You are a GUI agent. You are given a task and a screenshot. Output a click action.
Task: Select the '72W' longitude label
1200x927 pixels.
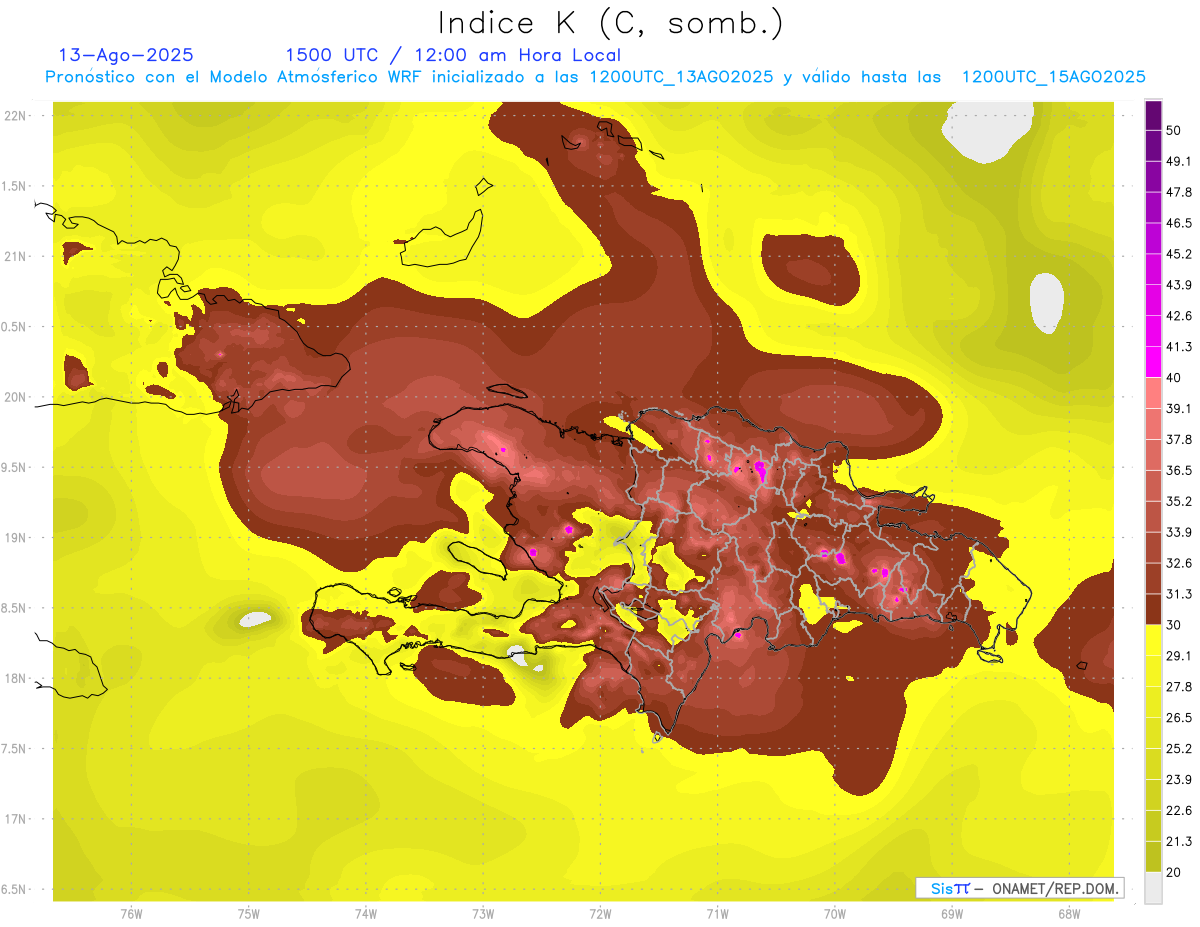(x=600, y=914)
